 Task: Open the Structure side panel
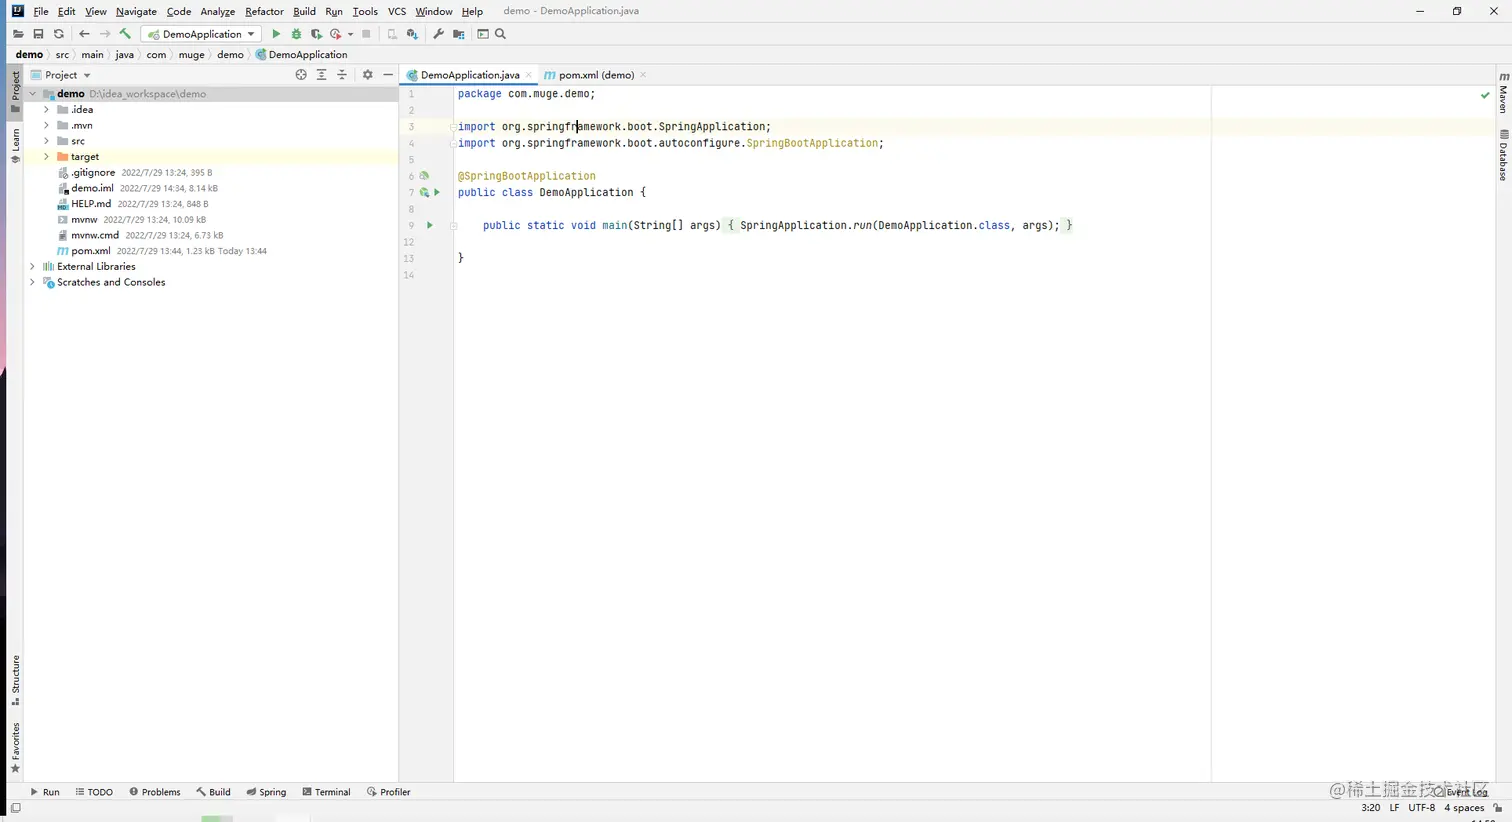(15, 680)
